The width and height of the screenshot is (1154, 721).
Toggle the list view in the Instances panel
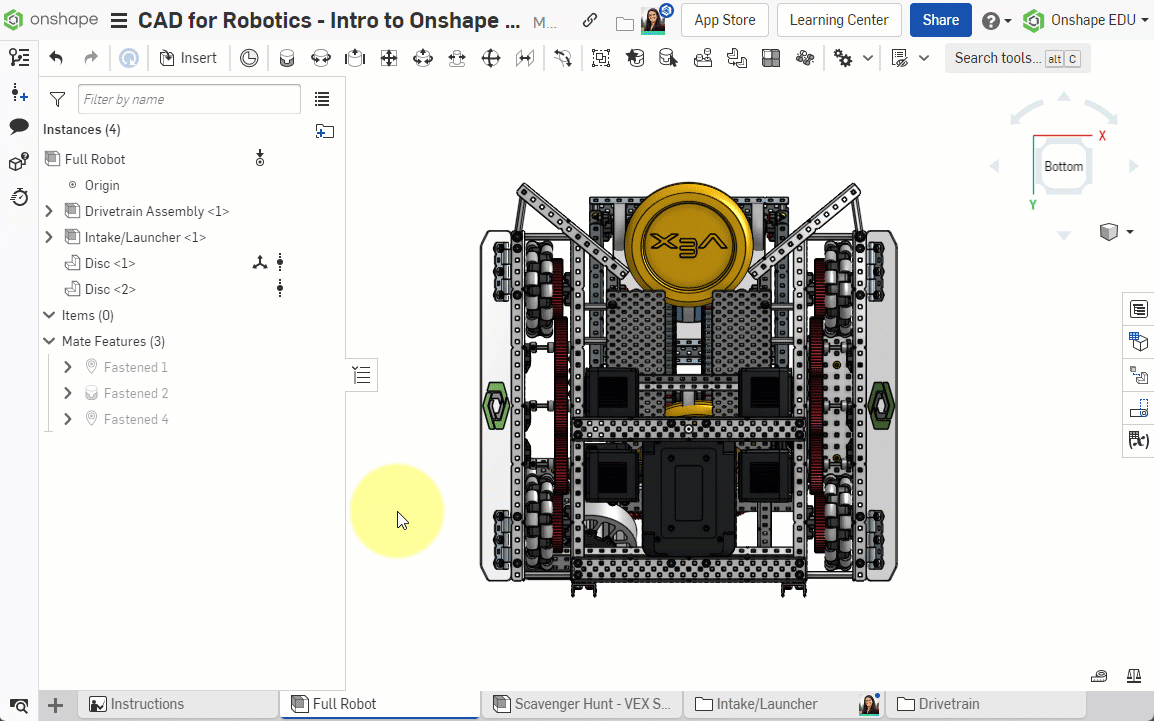point(322,99)
